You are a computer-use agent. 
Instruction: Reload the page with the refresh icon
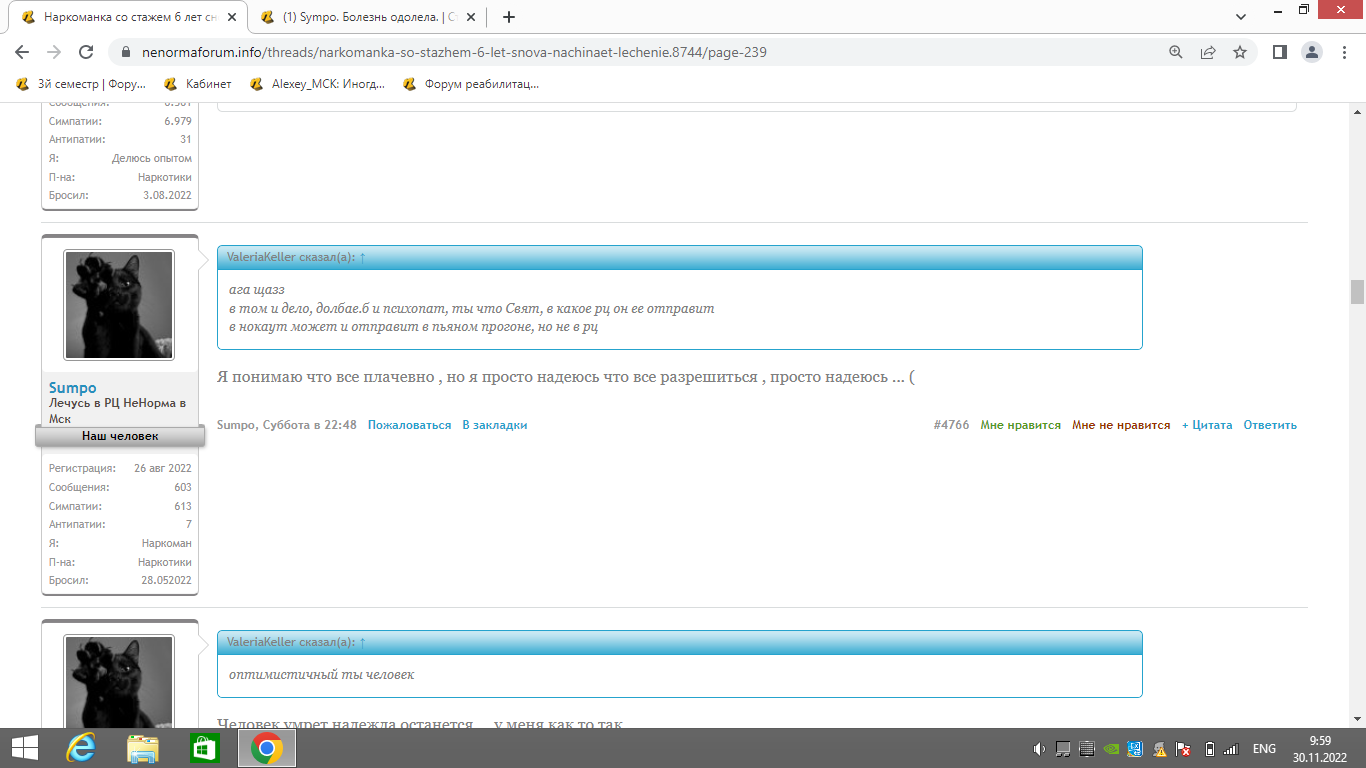click(x=86, y=52)
